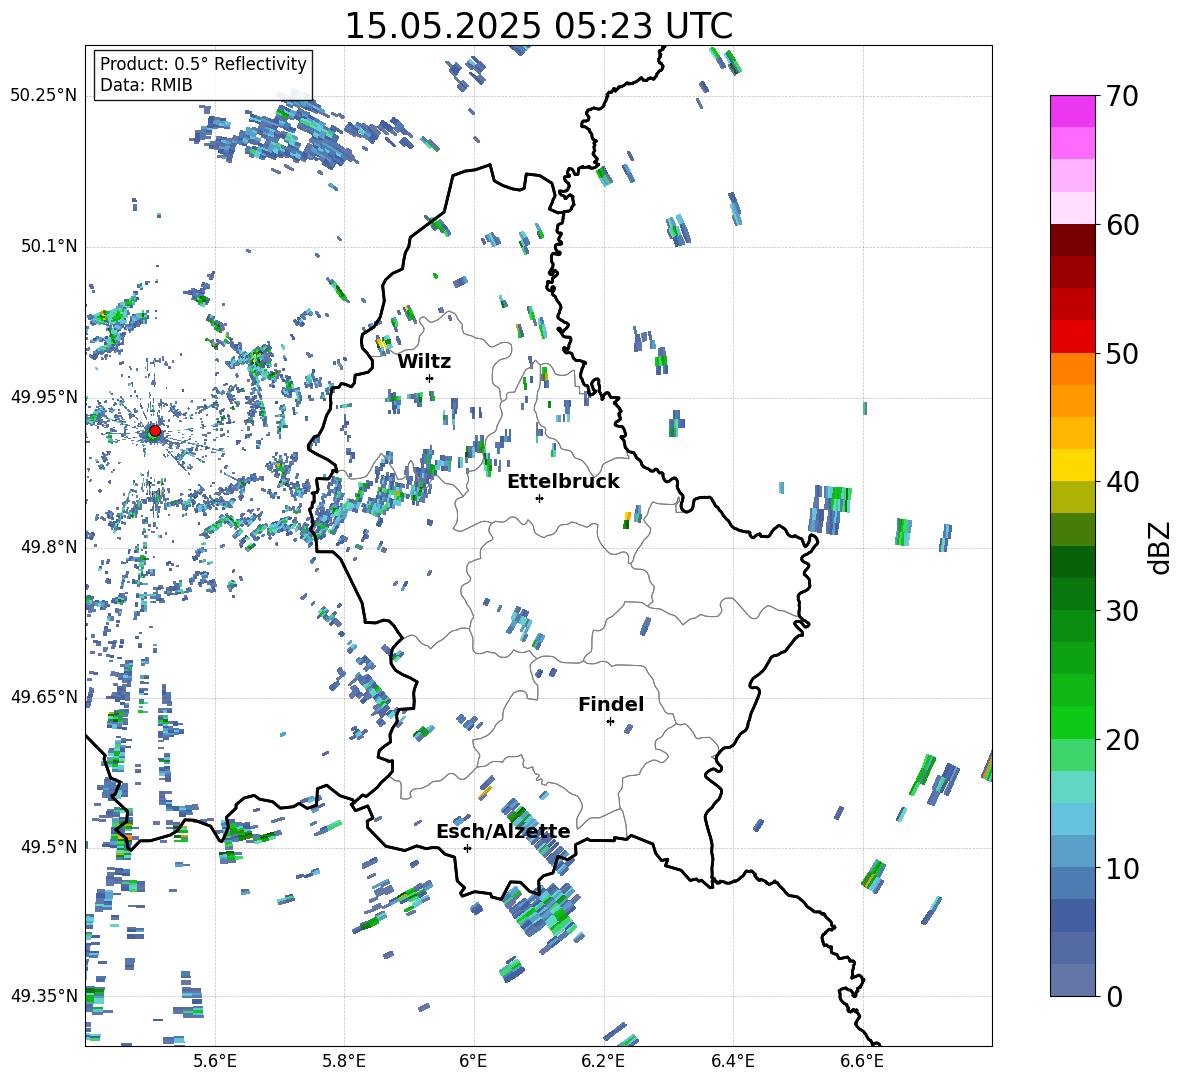1184x1081 pixels.
Task: Click the 50.1°N latitude label
Action: pos(49,246)
